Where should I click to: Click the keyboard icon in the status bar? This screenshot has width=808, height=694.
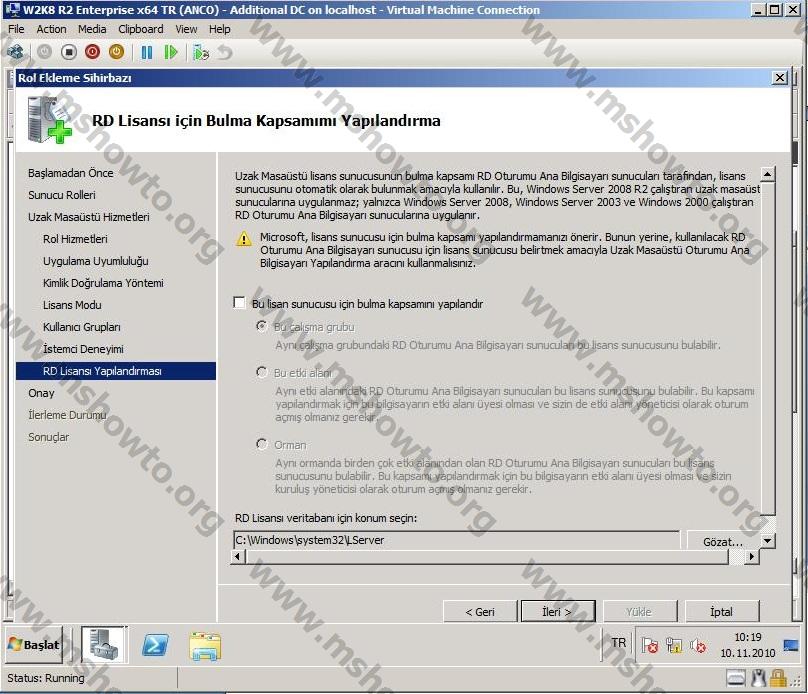736,678
